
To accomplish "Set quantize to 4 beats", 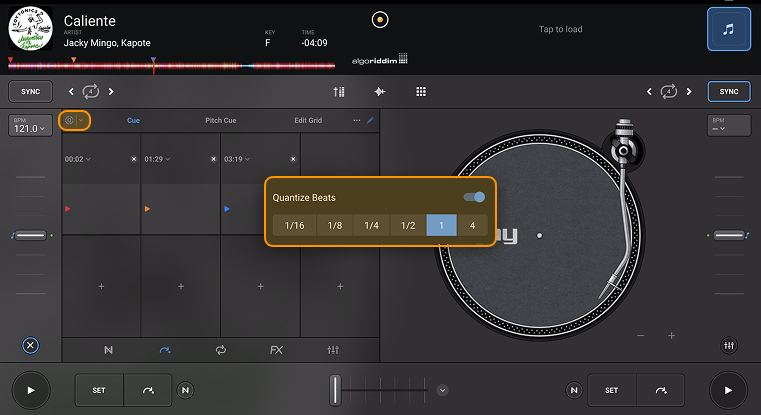I will 472,225.
